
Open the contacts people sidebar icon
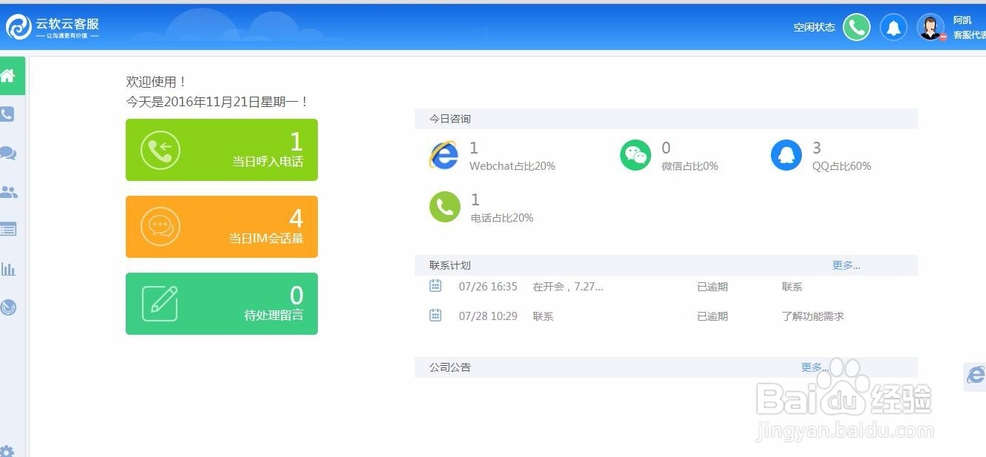click(8, 192)
